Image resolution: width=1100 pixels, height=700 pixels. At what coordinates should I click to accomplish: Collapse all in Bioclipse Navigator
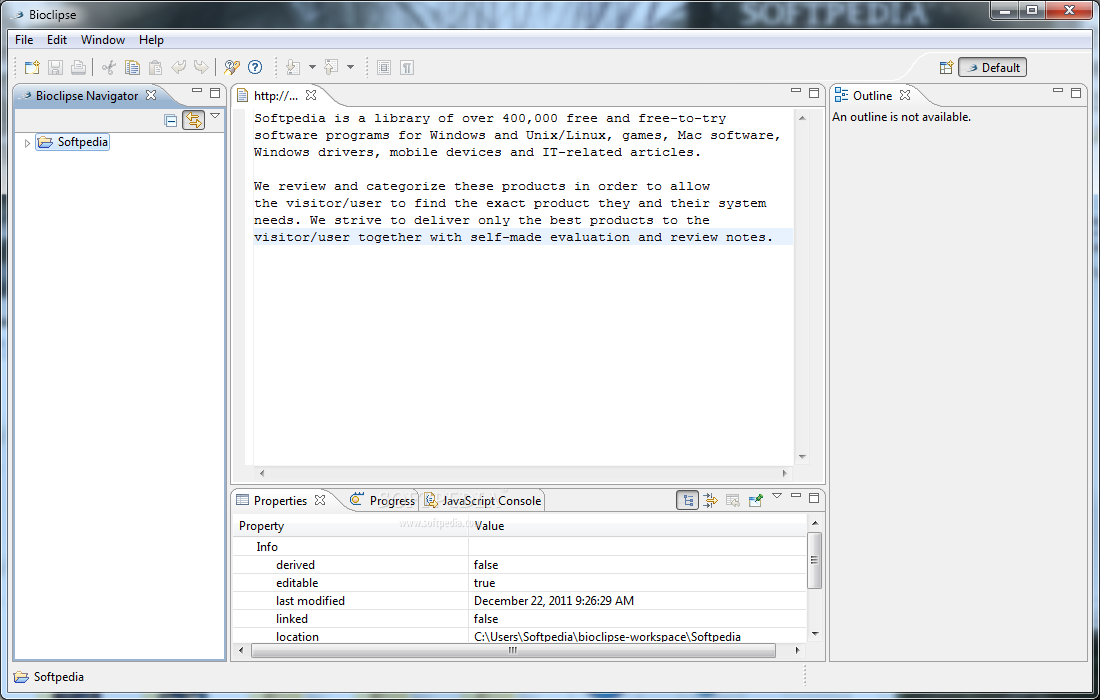click(170, 121)
